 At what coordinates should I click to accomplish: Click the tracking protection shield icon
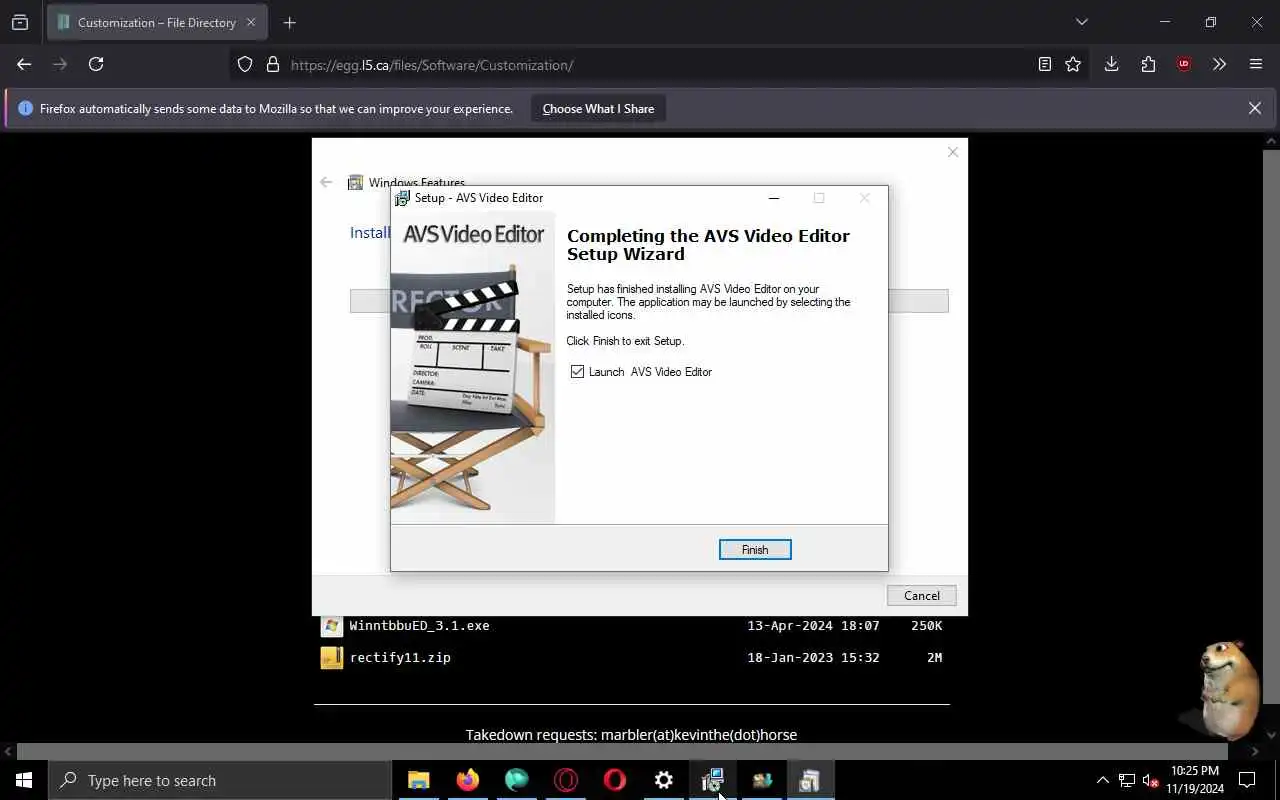pos(245,65)
